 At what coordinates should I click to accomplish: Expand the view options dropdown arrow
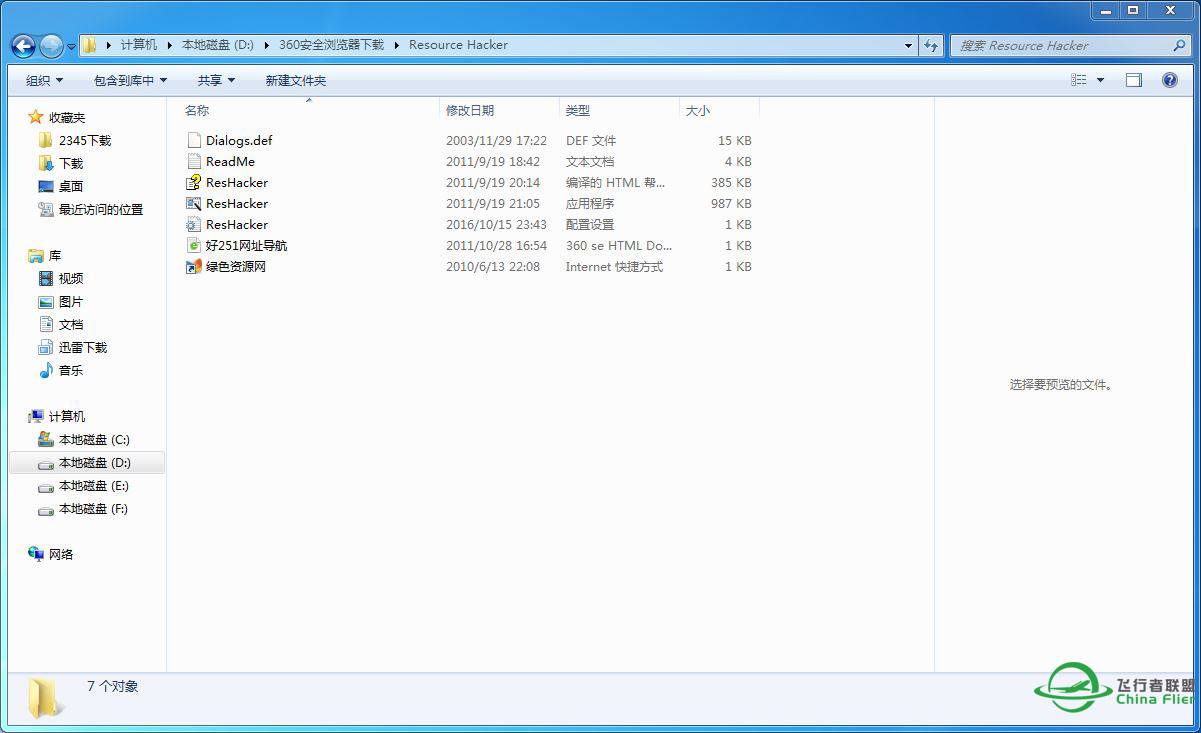tap(1100, 80)
